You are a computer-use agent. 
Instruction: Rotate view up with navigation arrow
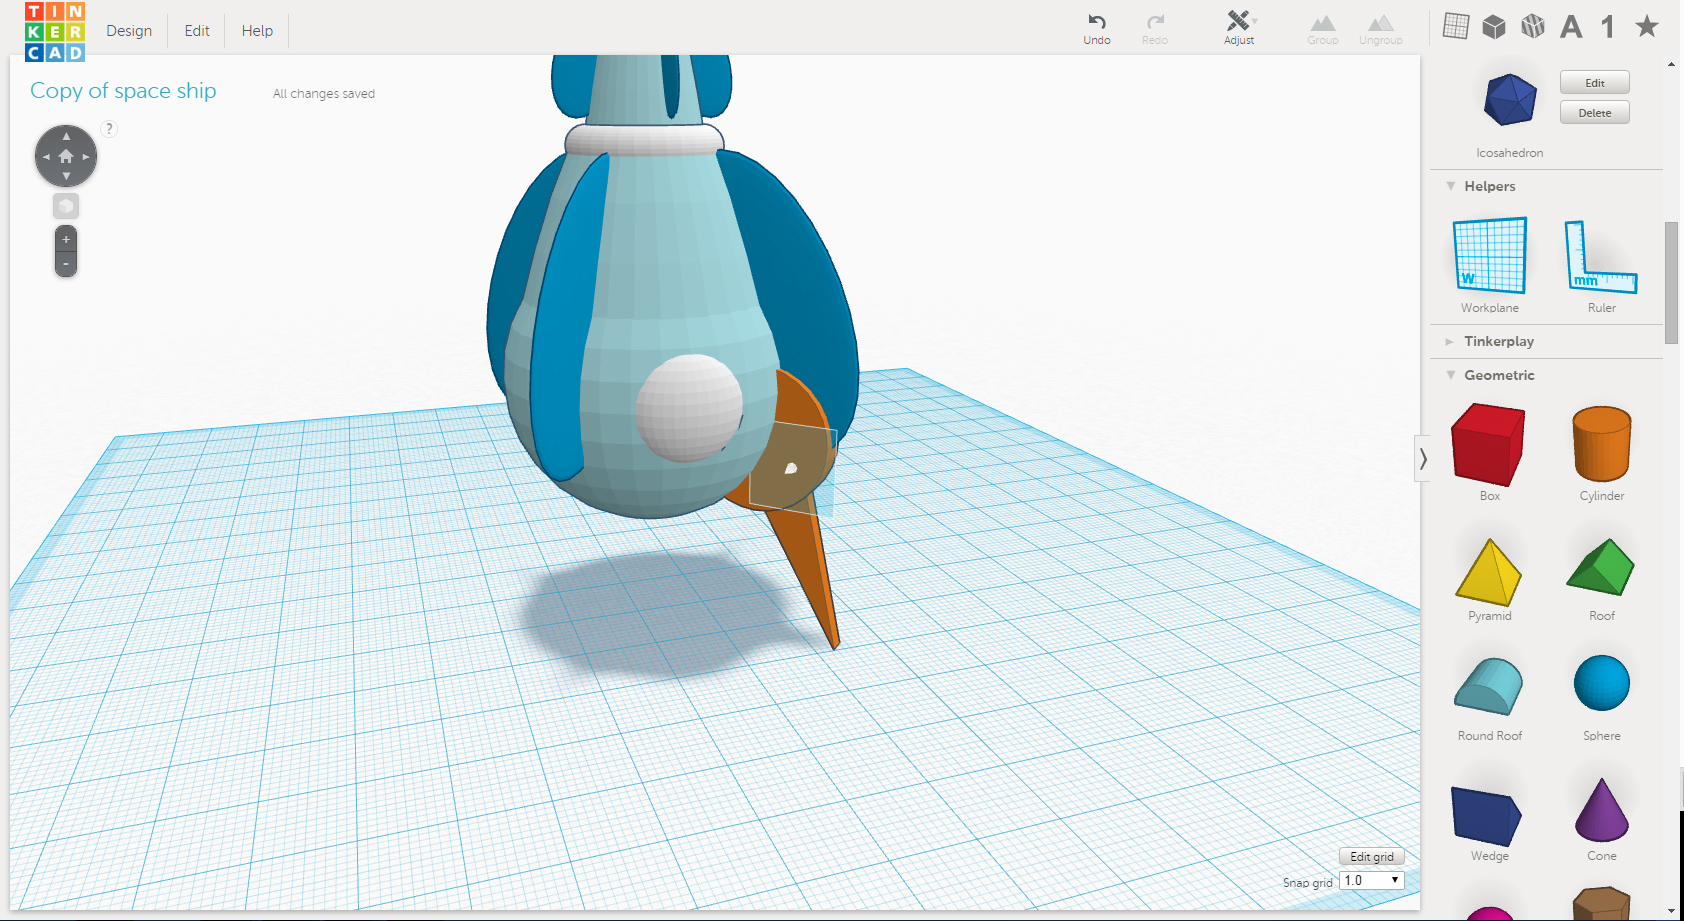point(66,136)
